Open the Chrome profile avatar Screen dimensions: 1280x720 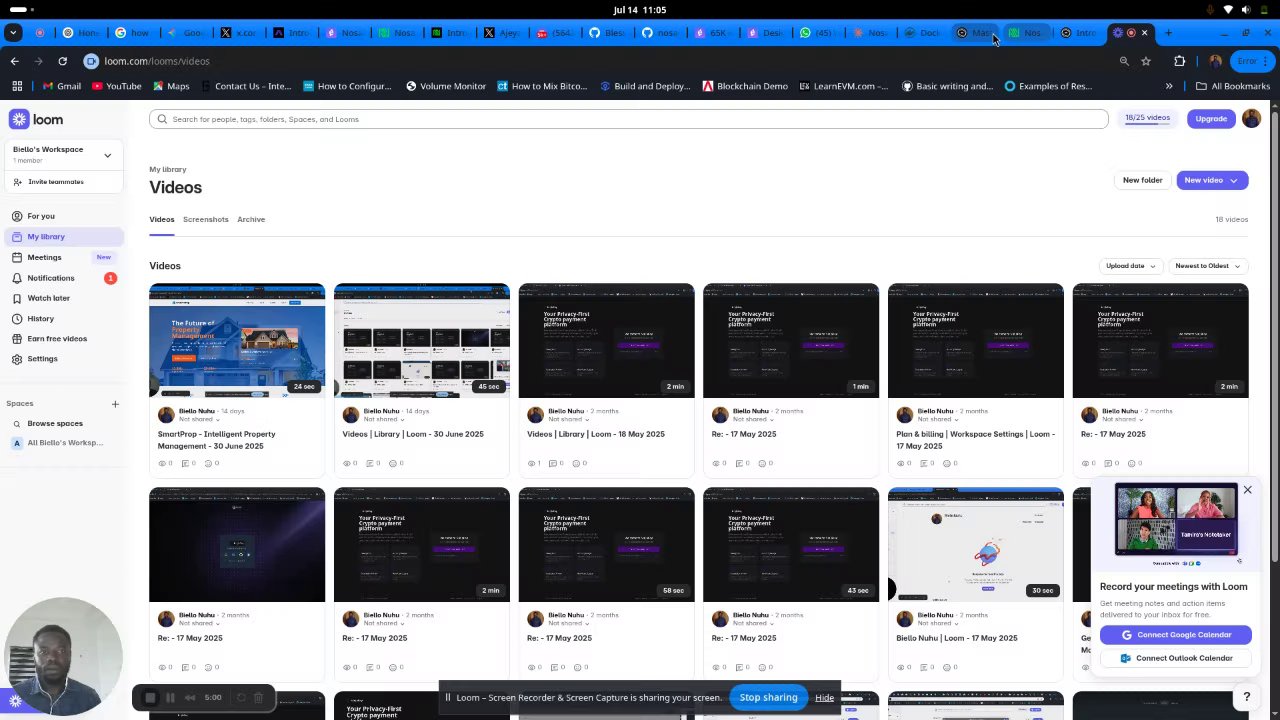coord(1215,61)
